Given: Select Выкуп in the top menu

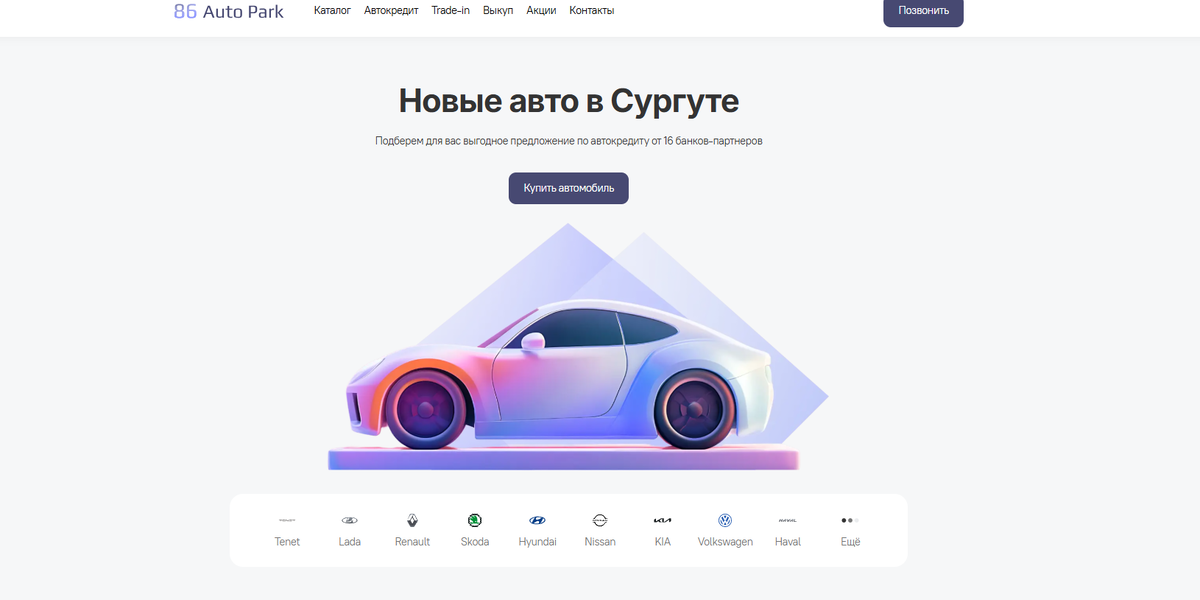Looking at the screenshot, I should tap(498, 11).
